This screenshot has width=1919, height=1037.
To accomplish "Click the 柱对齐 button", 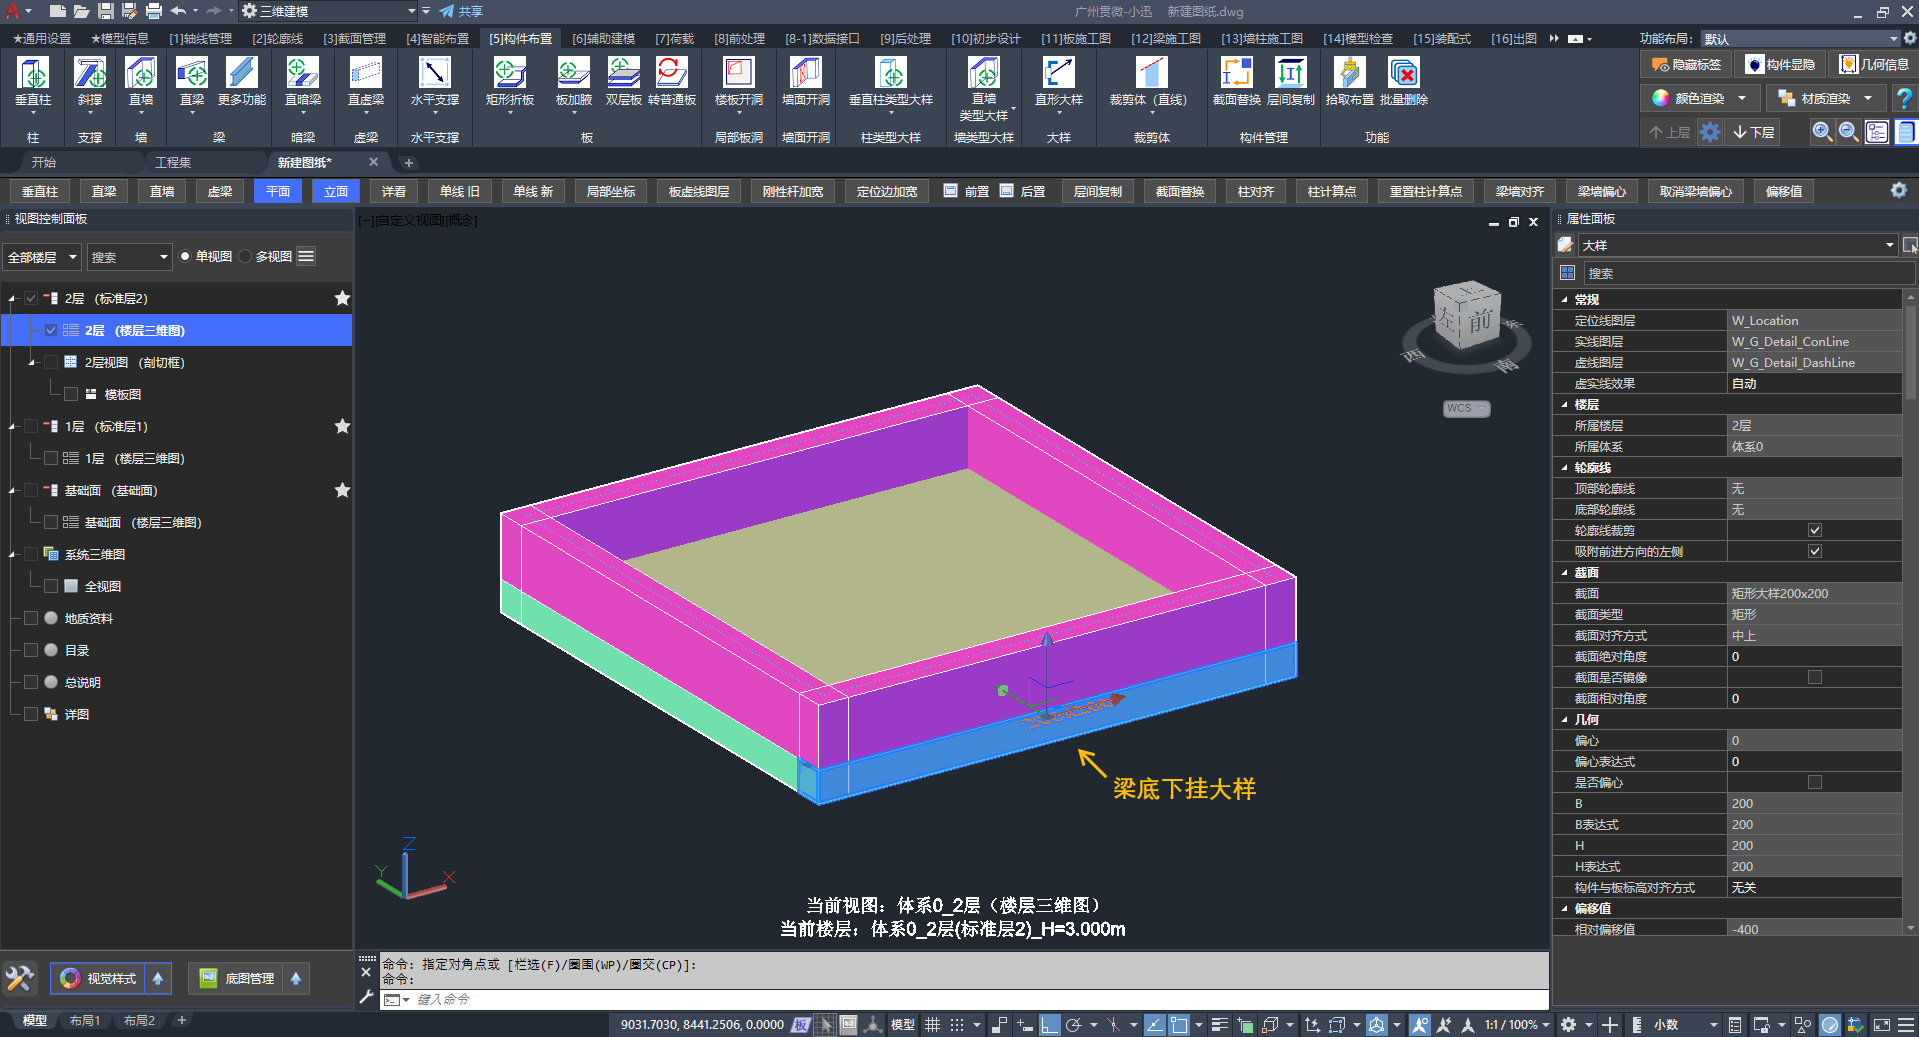I will pos(1256,191).
